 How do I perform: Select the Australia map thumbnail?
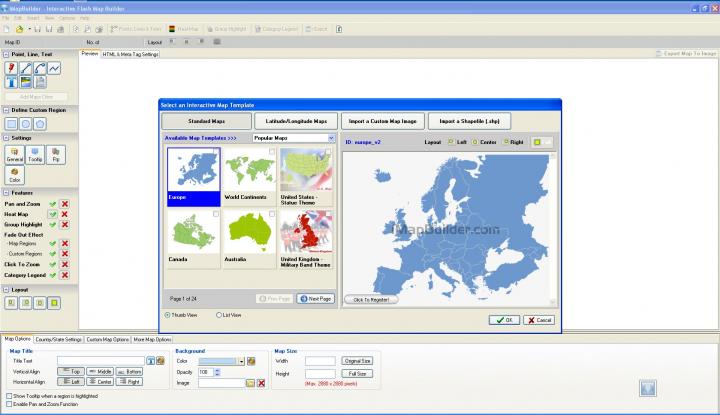(248, 239)
